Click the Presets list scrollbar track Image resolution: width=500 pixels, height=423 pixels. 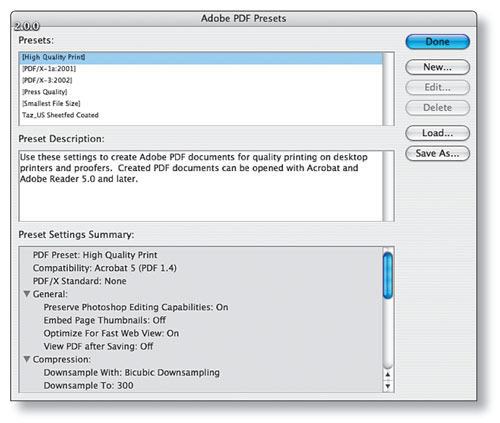[388, 89]
